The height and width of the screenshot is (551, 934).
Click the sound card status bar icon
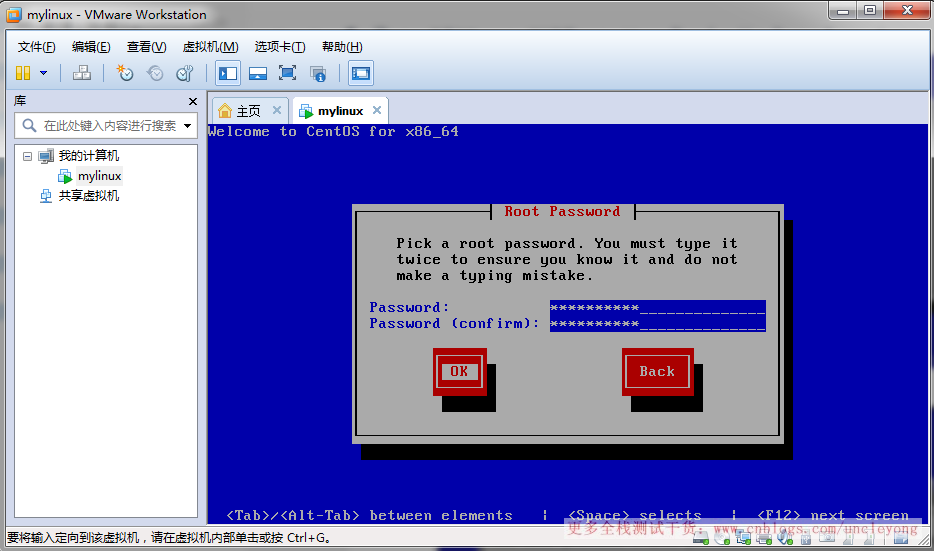point(785,538)
